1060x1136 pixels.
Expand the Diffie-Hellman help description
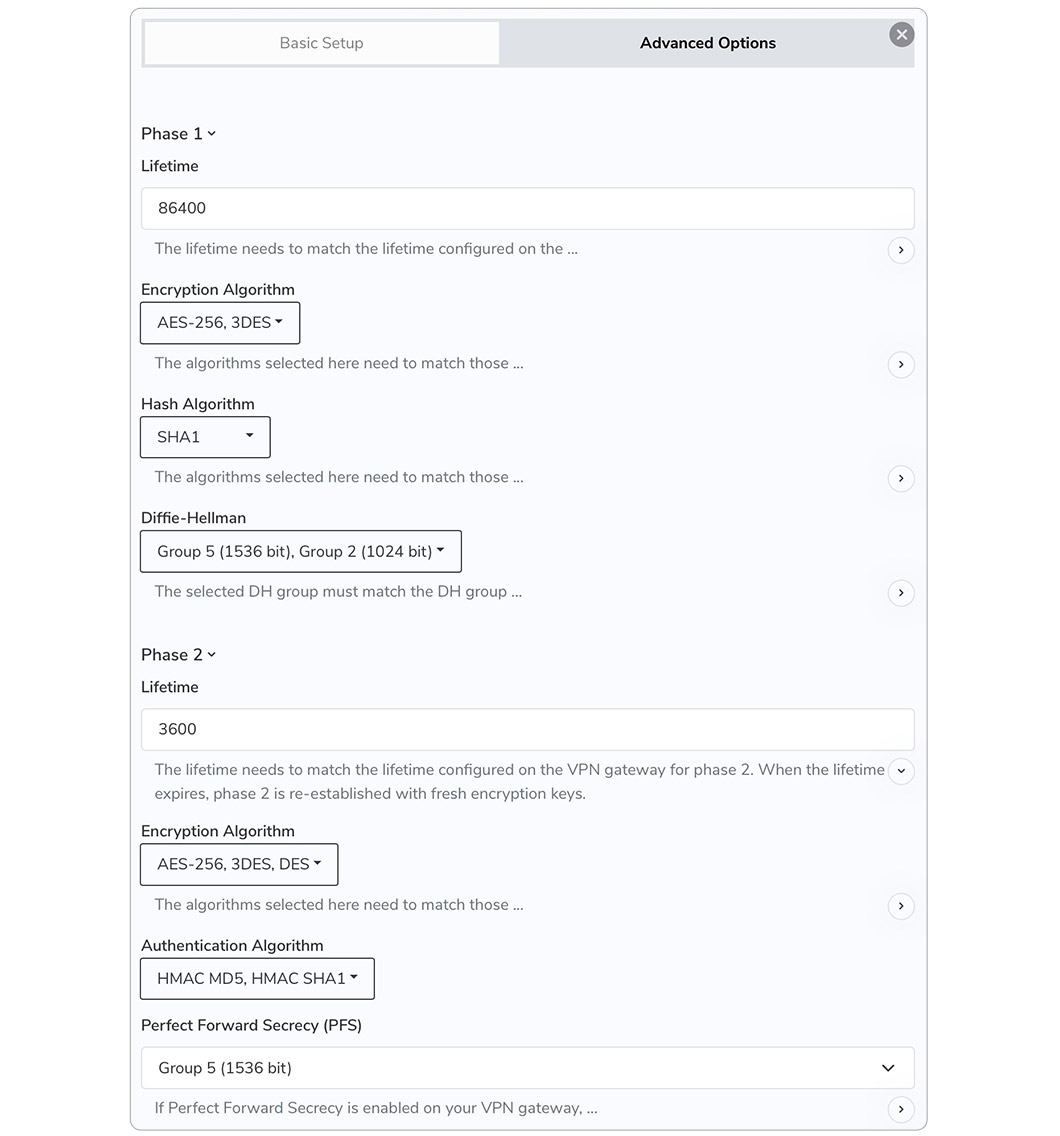[900, 593]
